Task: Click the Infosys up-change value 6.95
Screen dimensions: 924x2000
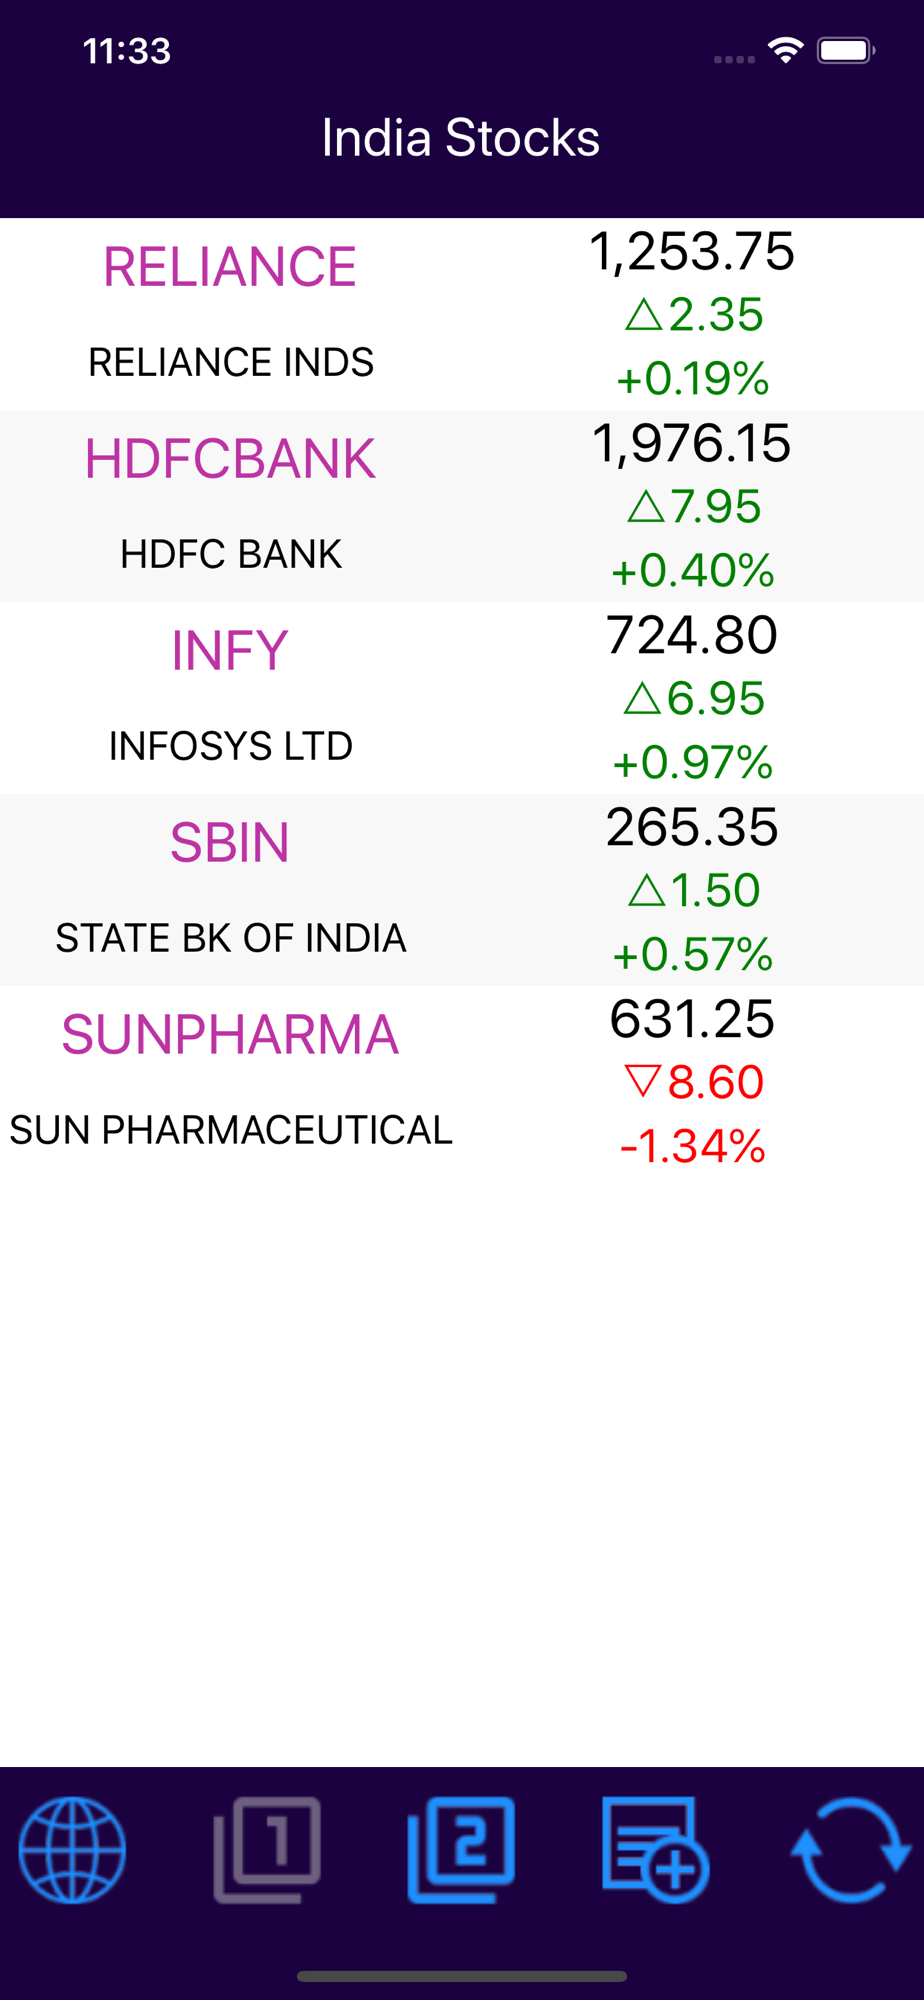Action: coord(694,699)
